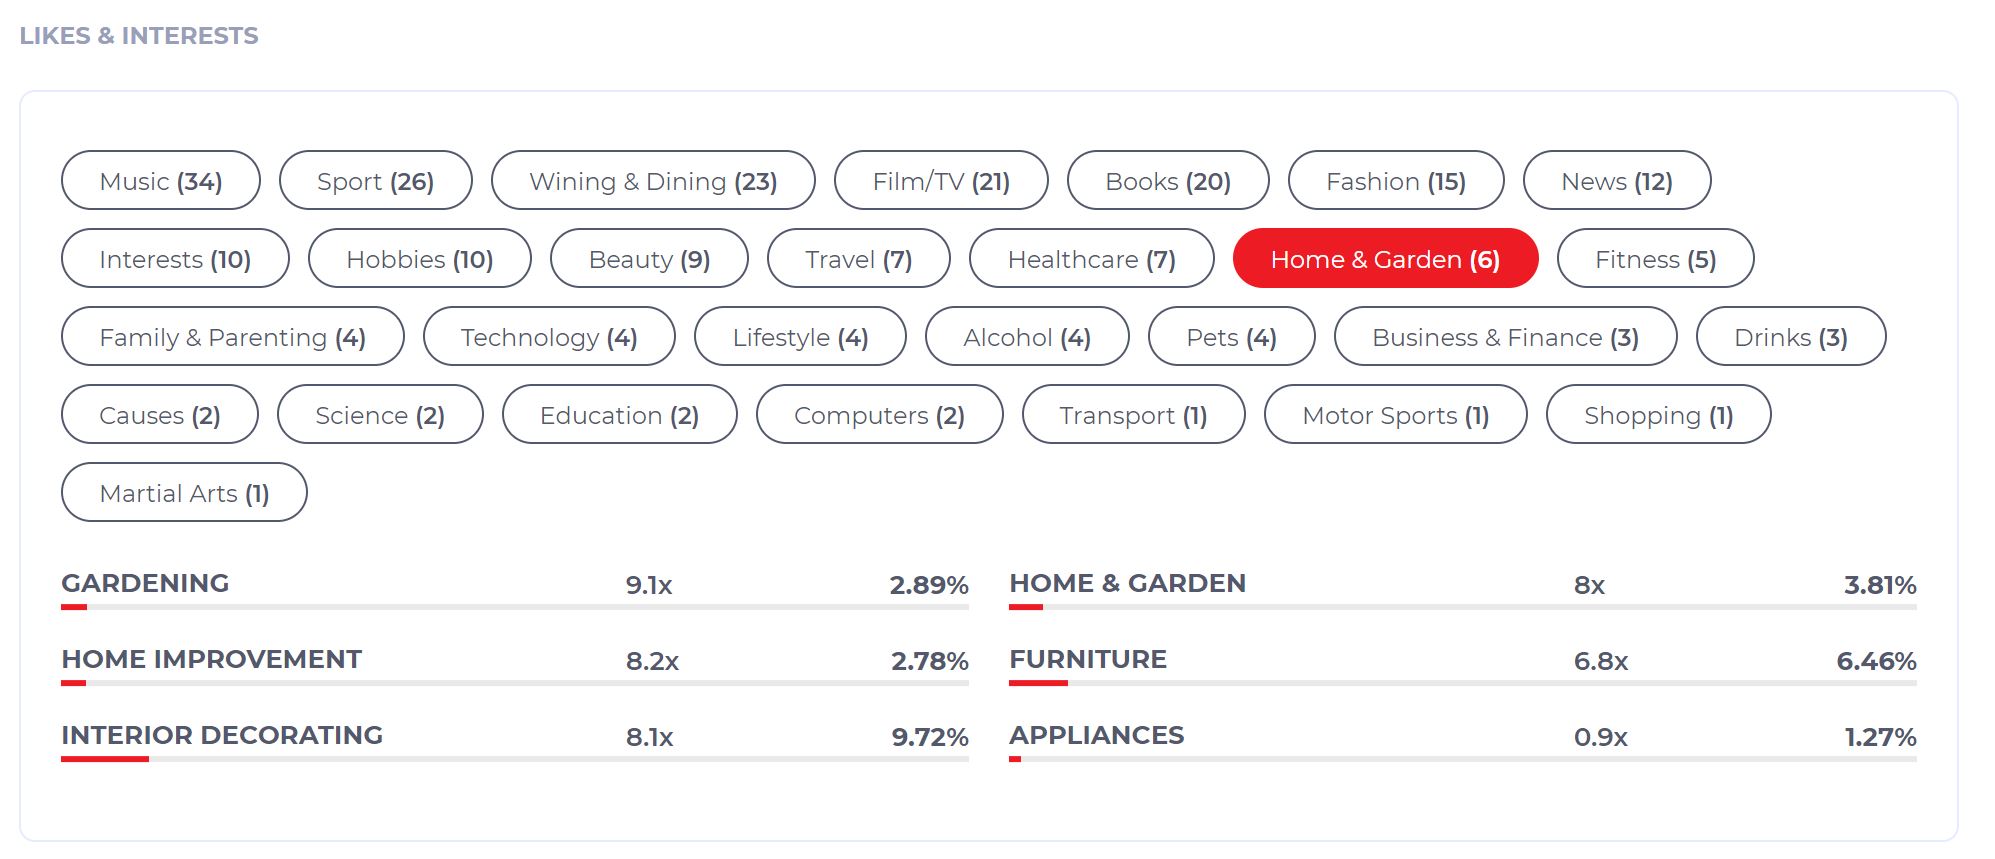This screenshot has width=1995, height=859.
Task: Select the Fashion (15) category
Action: 1396,181
